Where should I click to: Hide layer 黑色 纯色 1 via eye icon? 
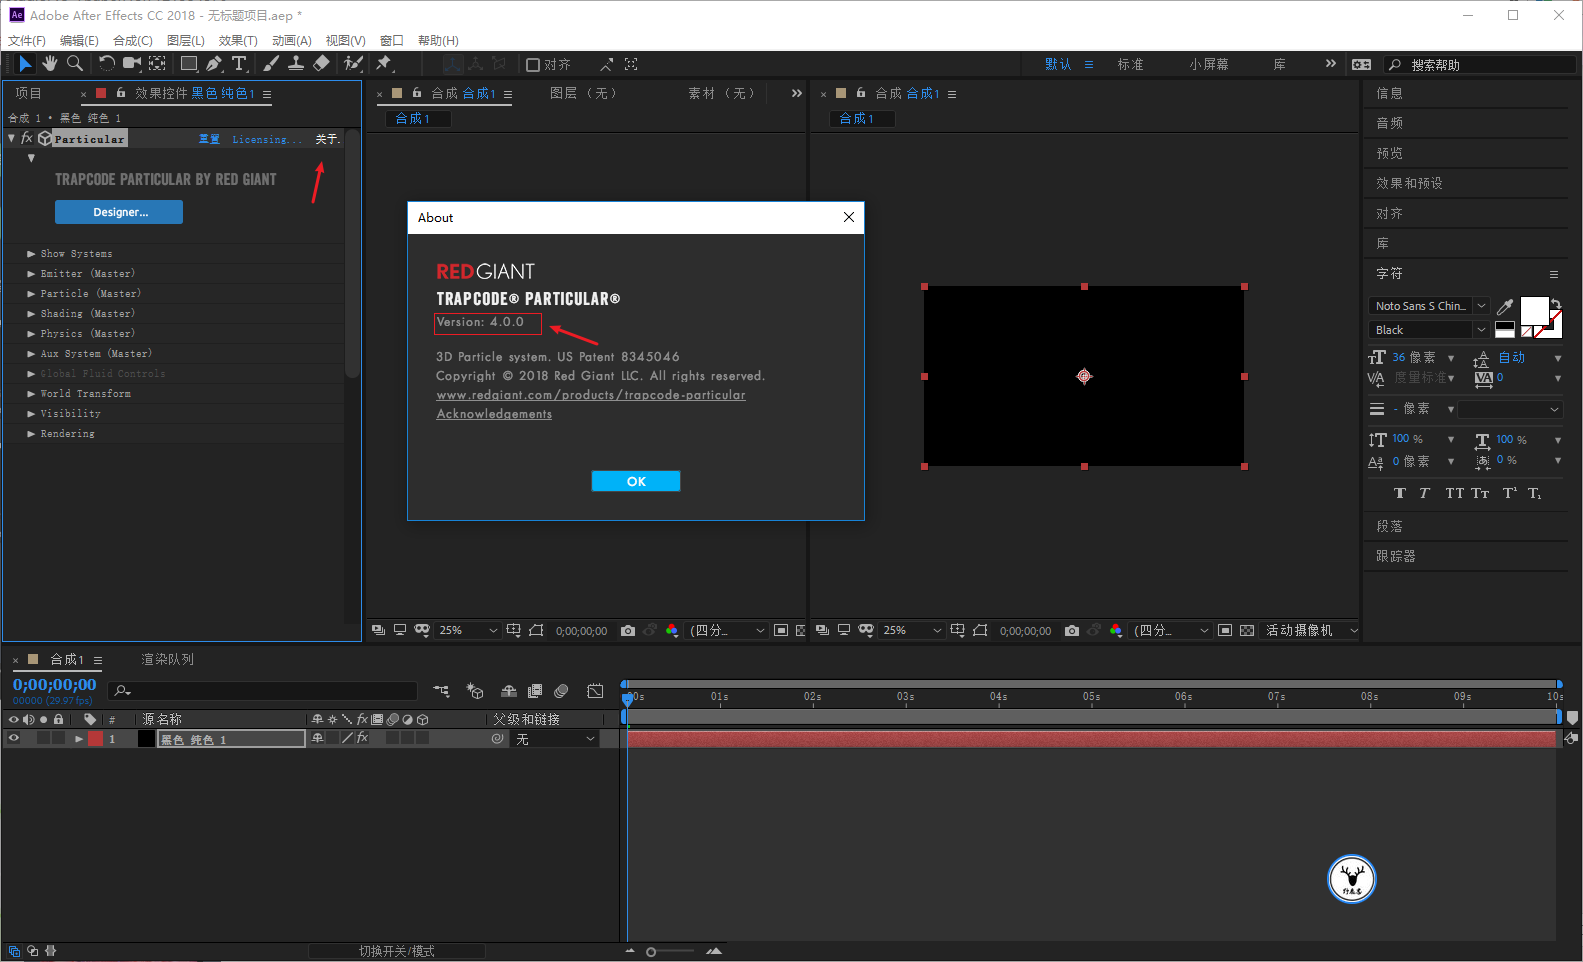tap(14, 739)
